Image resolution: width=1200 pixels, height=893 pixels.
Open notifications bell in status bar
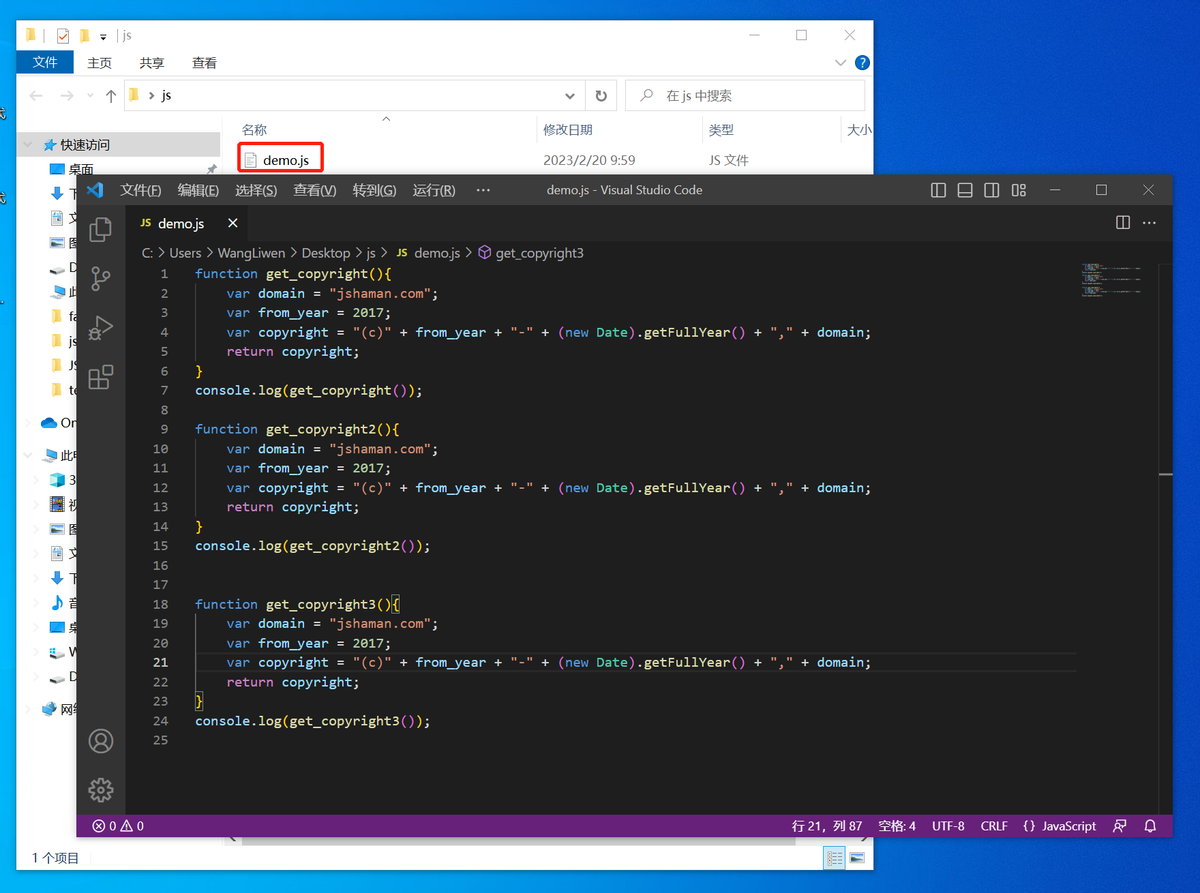click(x=1150, y=826)
